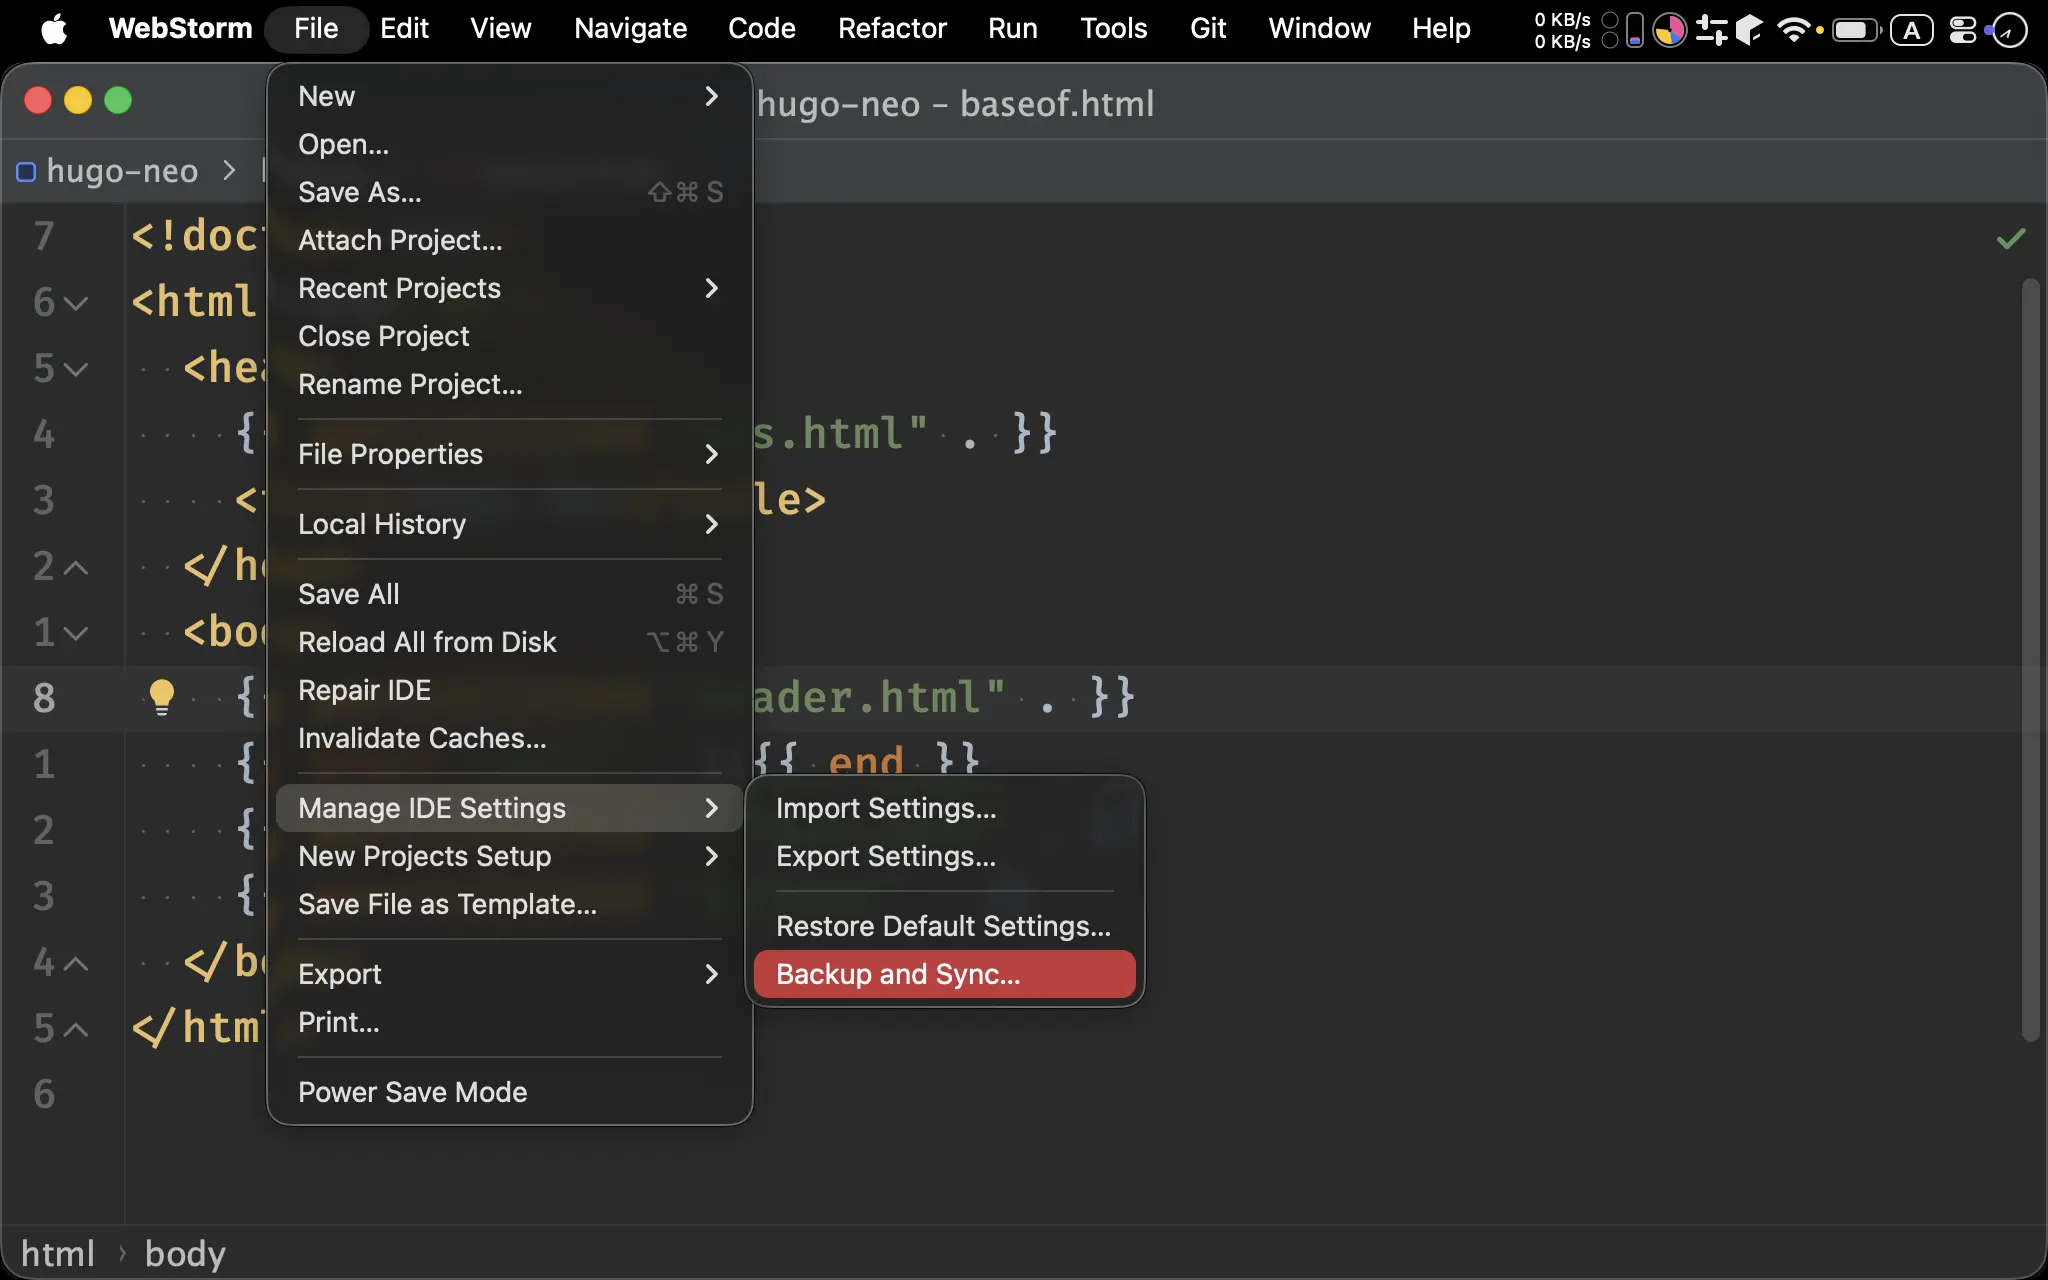2048x1280 pixels.
Task: Choose Open... from the File menu
Action: click(x=510, y=144)
